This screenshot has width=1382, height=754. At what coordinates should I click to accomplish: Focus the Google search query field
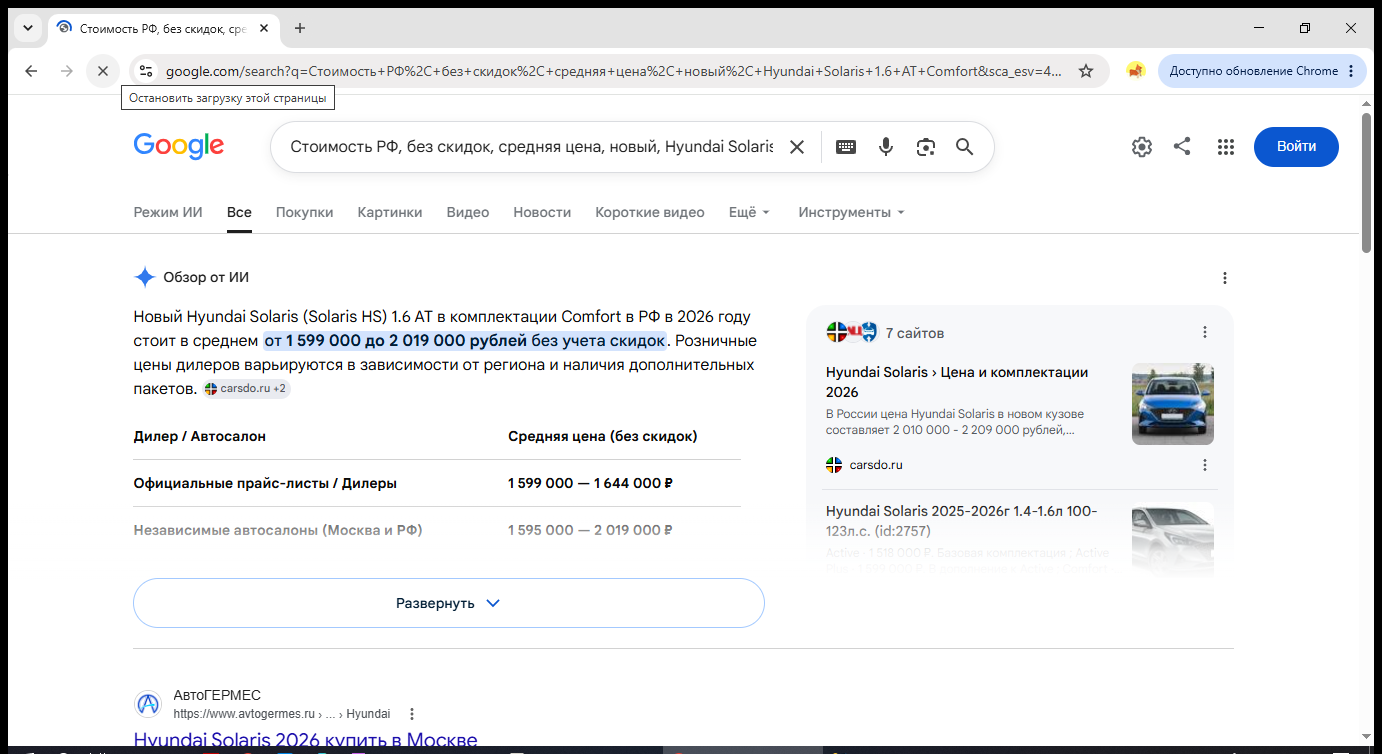531,147
